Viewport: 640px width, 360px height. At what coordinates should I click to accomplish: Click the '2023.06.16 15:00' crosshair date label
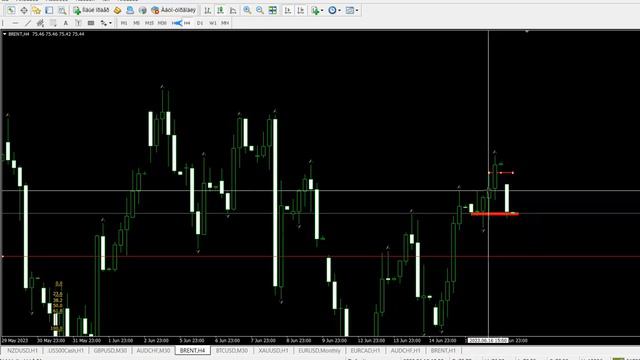(488, 340)
